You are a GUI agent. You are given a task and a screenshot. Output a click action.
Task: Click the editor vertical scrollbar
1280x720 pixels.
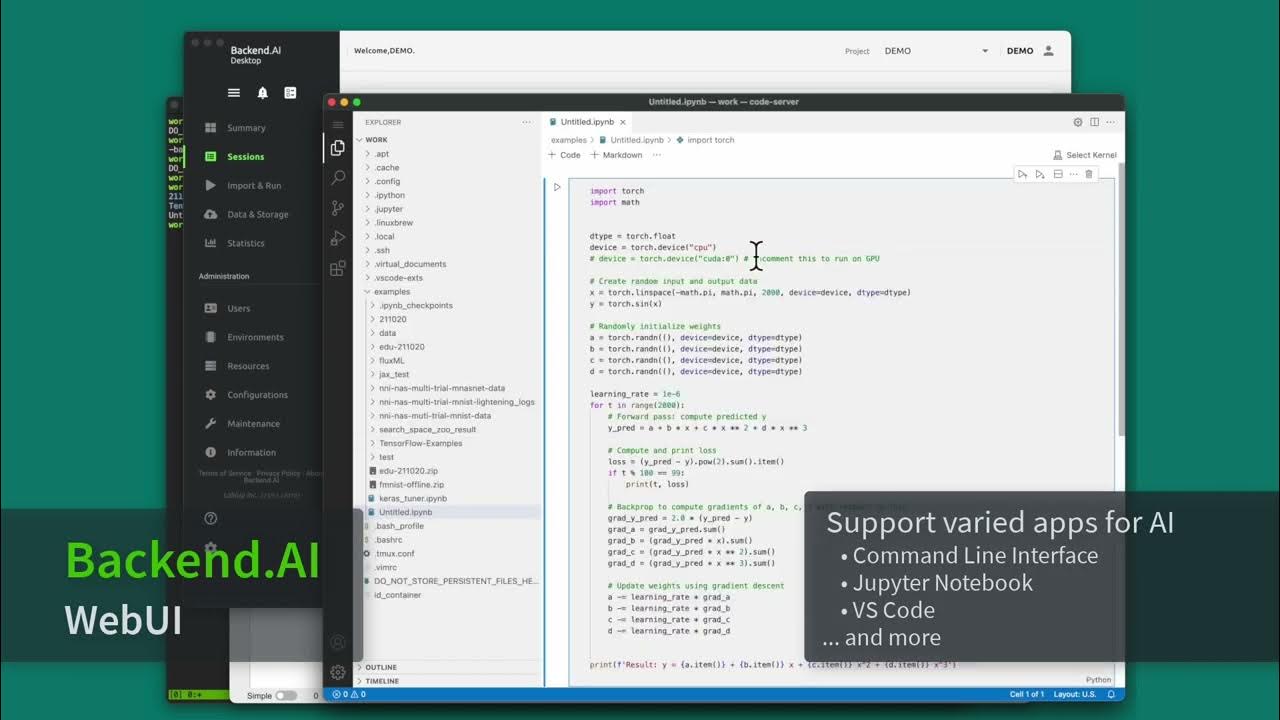(1120, 300)
